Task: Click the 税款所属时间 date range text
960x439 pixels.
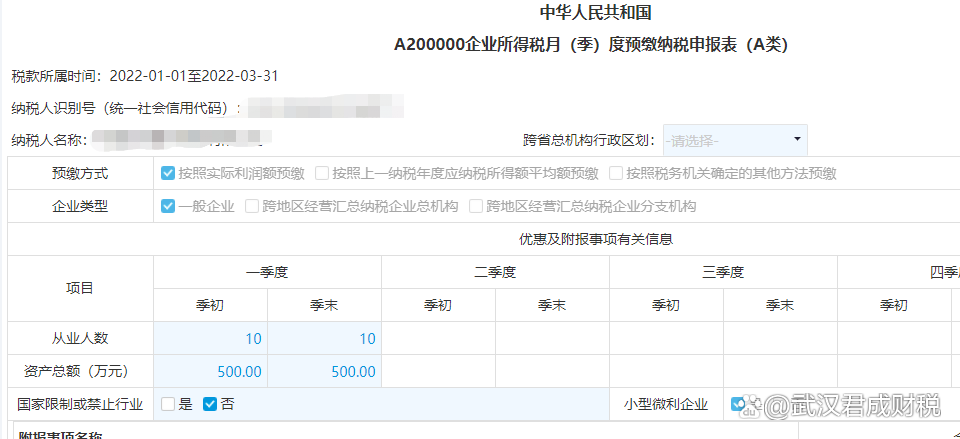Action: coord(194,76)
